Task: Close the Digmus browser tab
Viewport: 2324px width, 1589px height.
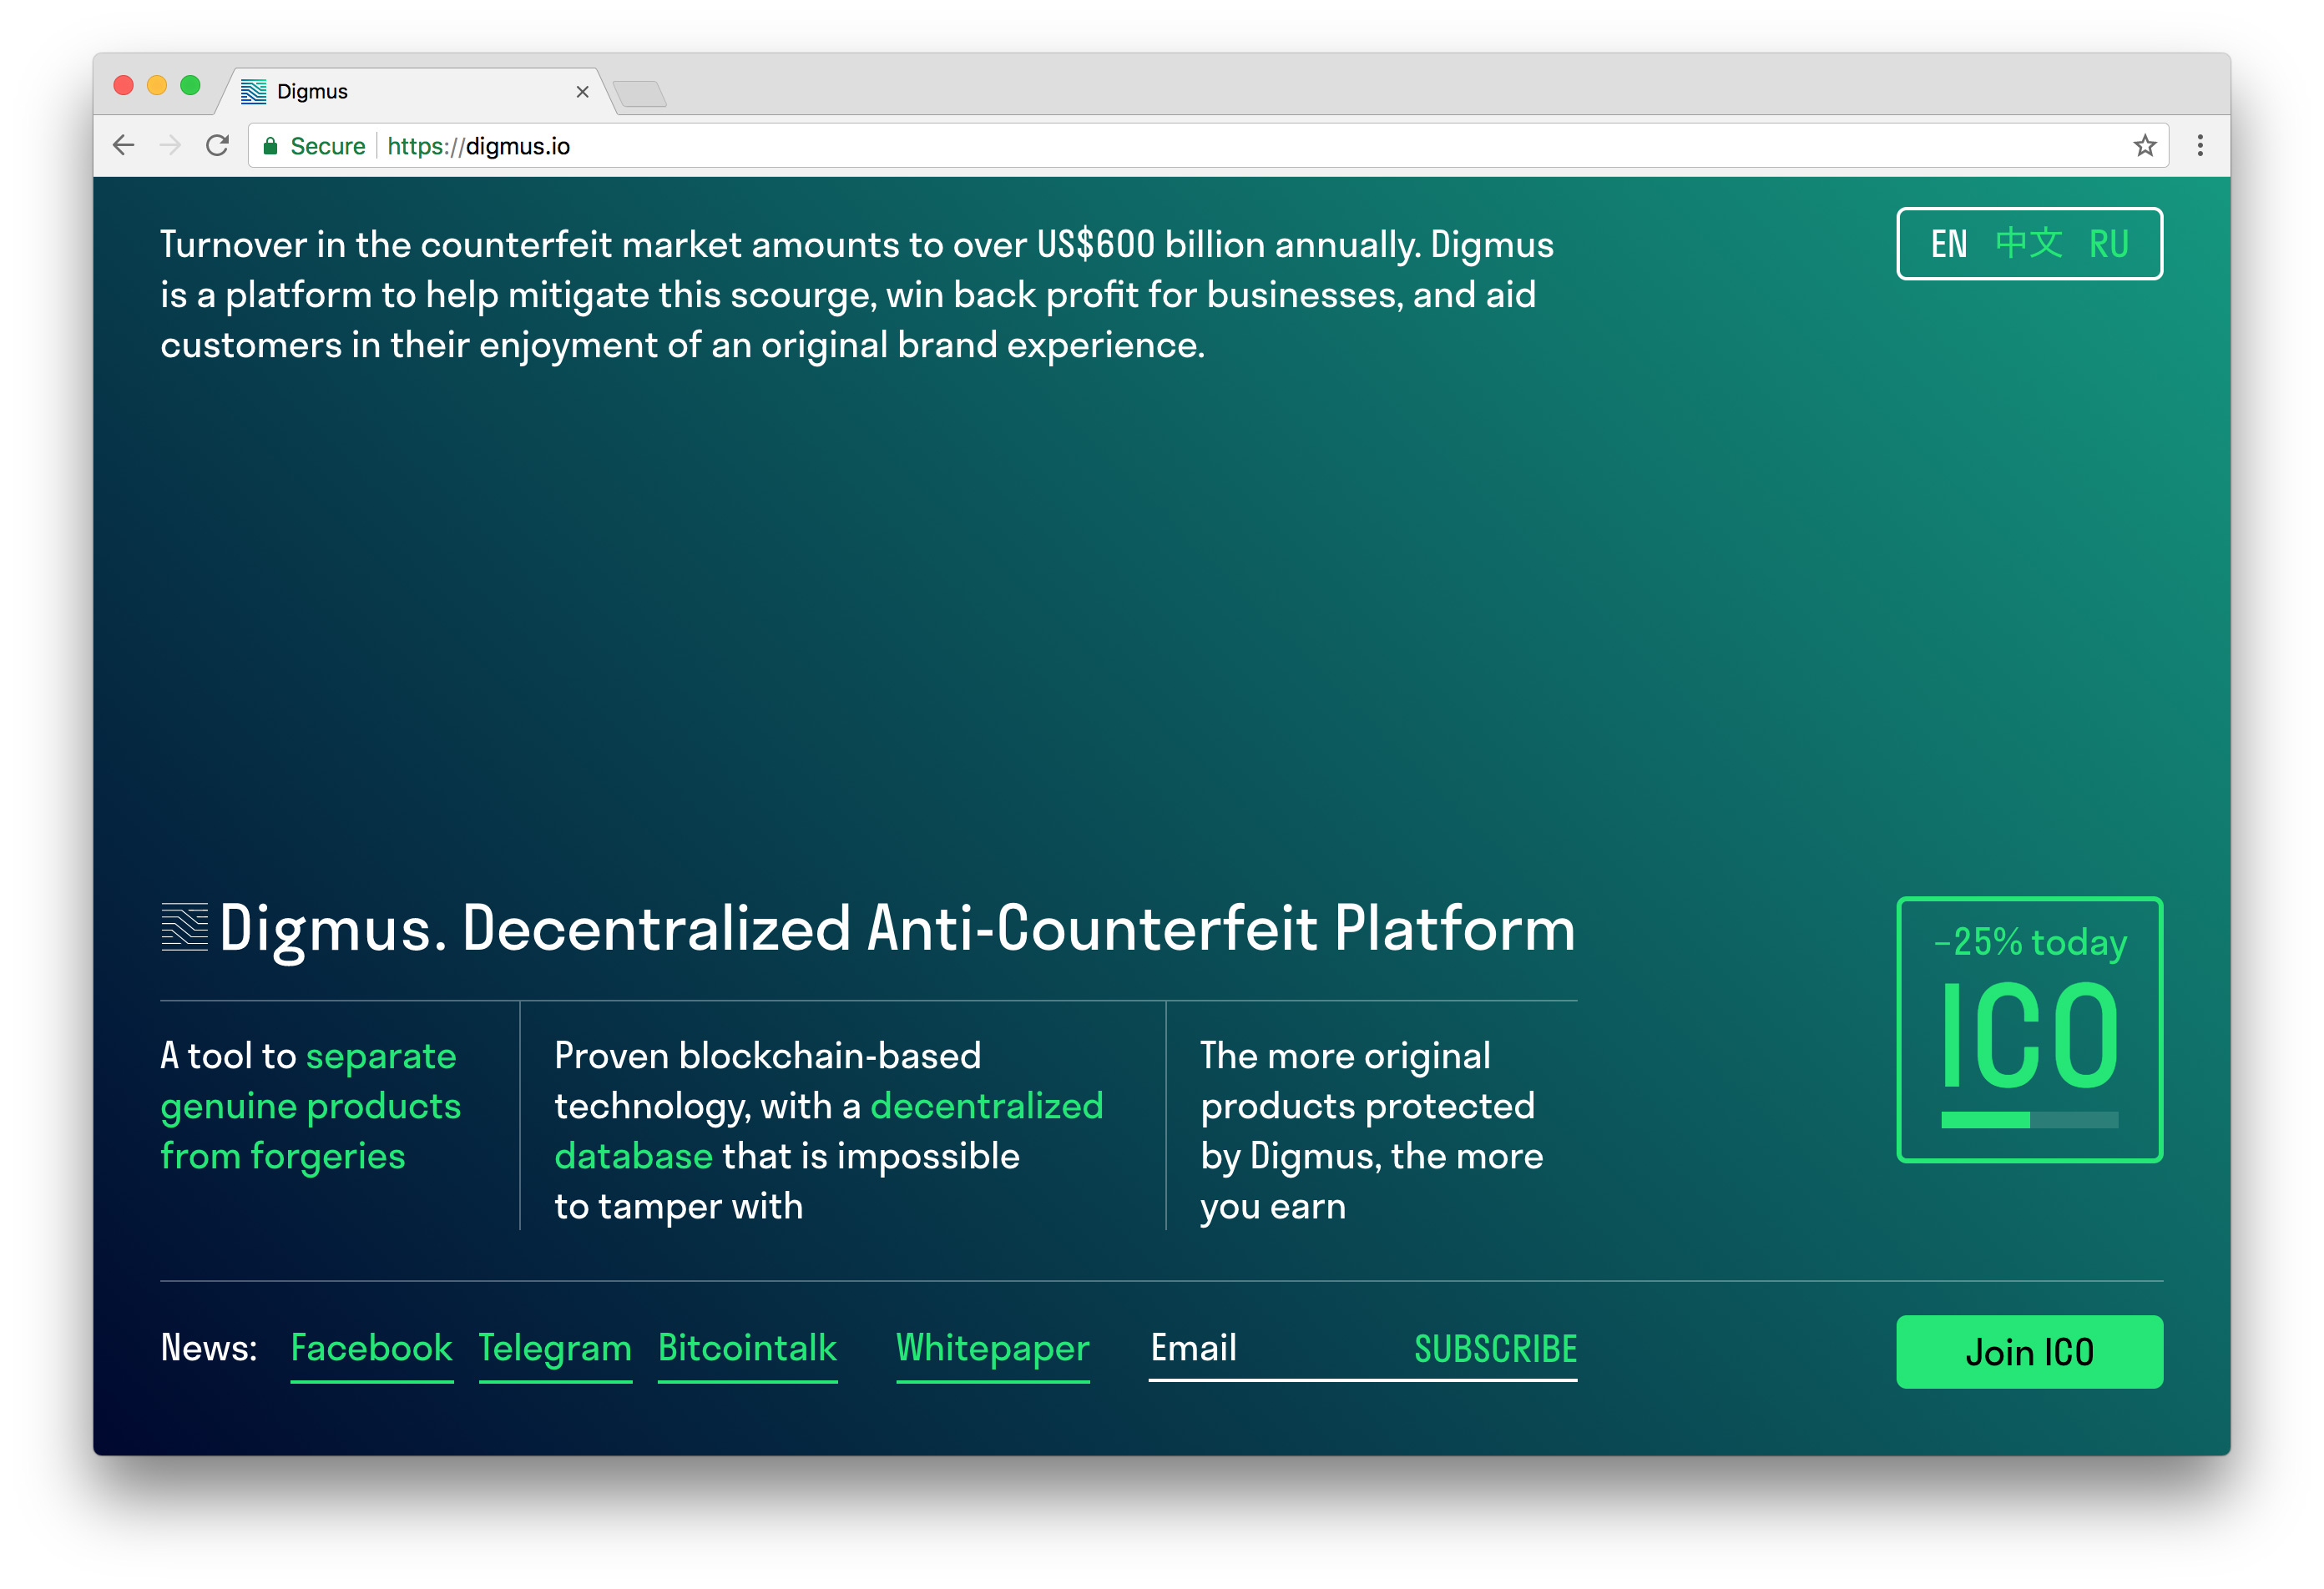Action: (582, 92)
